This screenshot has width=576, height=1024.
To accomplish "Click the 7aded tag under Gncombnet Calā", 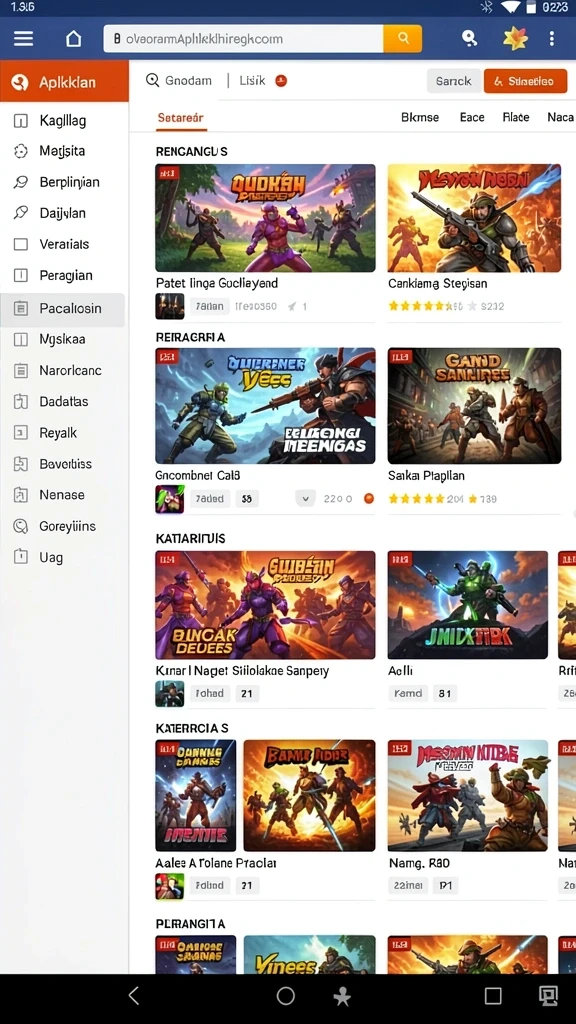I will pos(210,499).
